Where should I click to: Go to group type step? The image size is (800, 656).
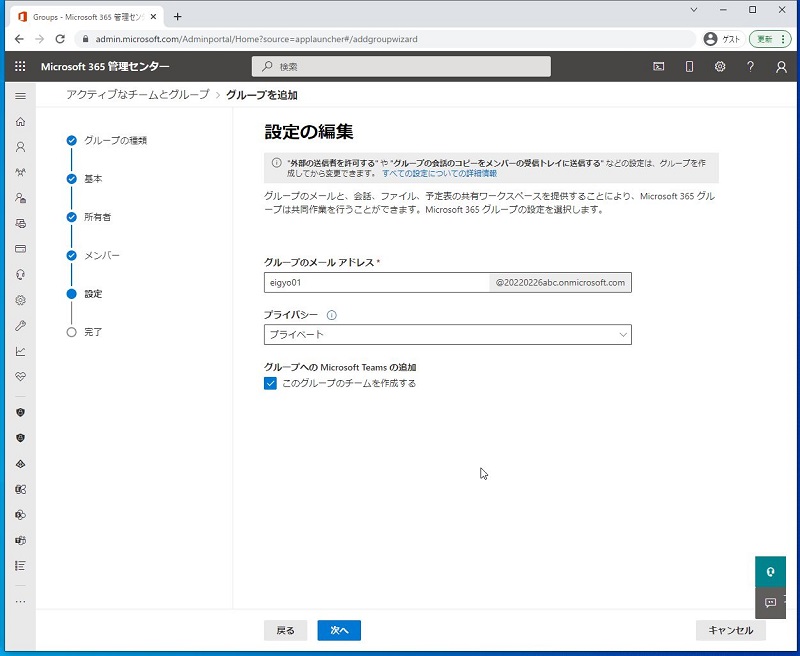tap(115, 140)
